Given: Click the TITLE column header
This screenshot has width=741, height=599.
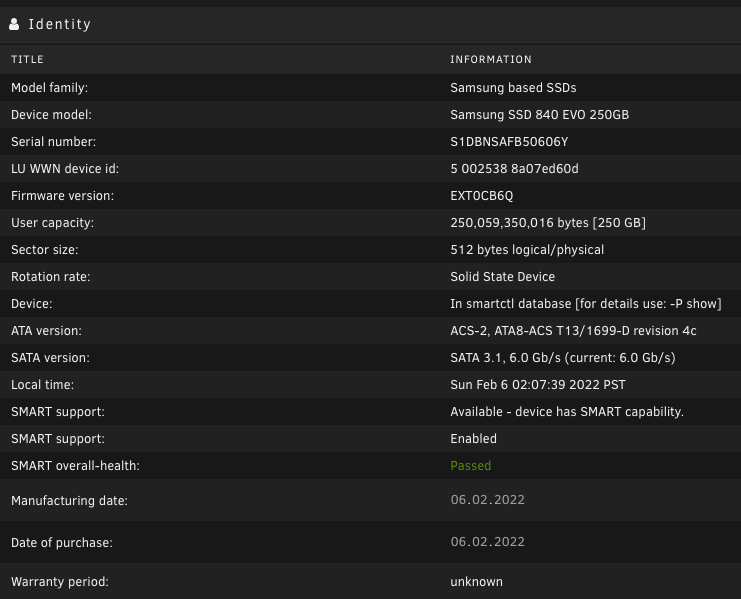Looking at the screenshot, I should pyautogui.click(x=27, y=59).
